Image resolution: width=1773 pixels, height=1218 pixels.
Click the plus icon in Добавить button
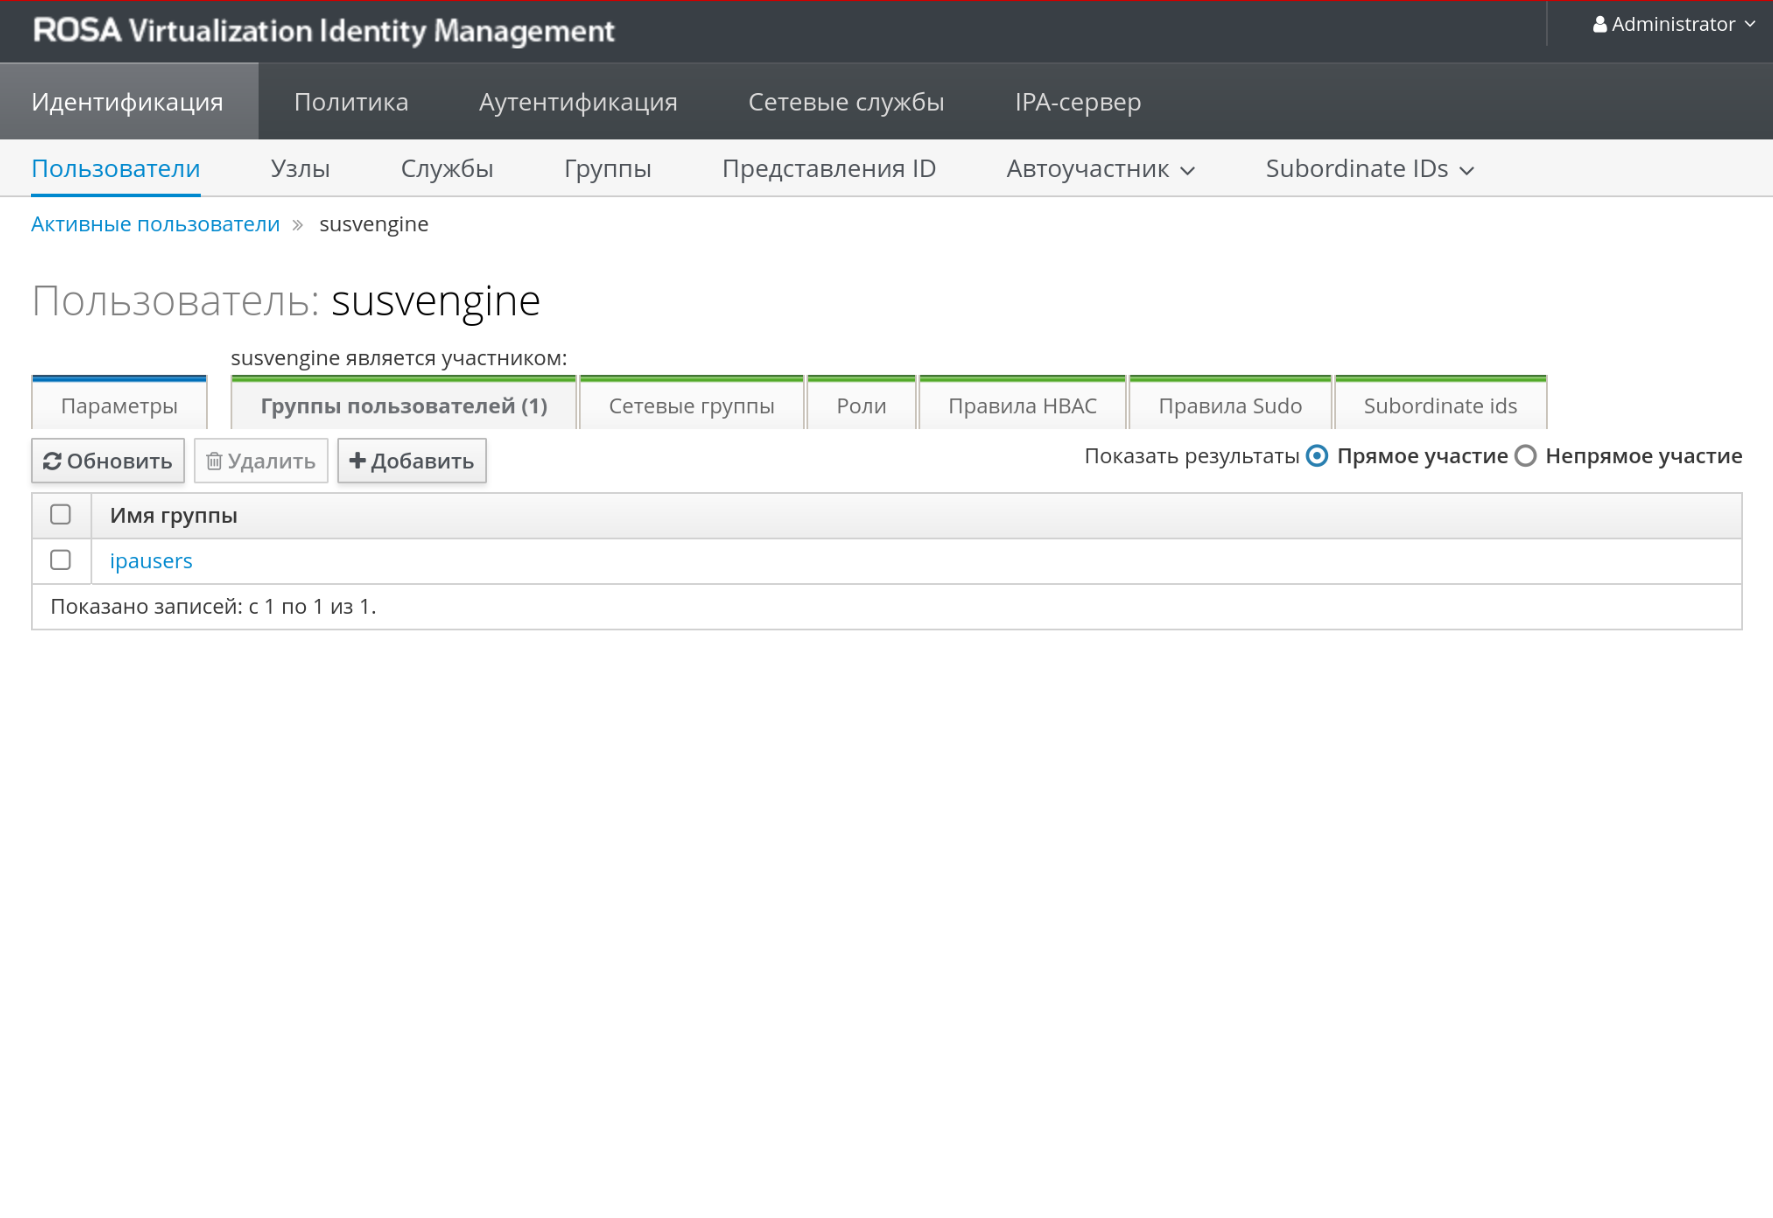click(x=357, y=461)
